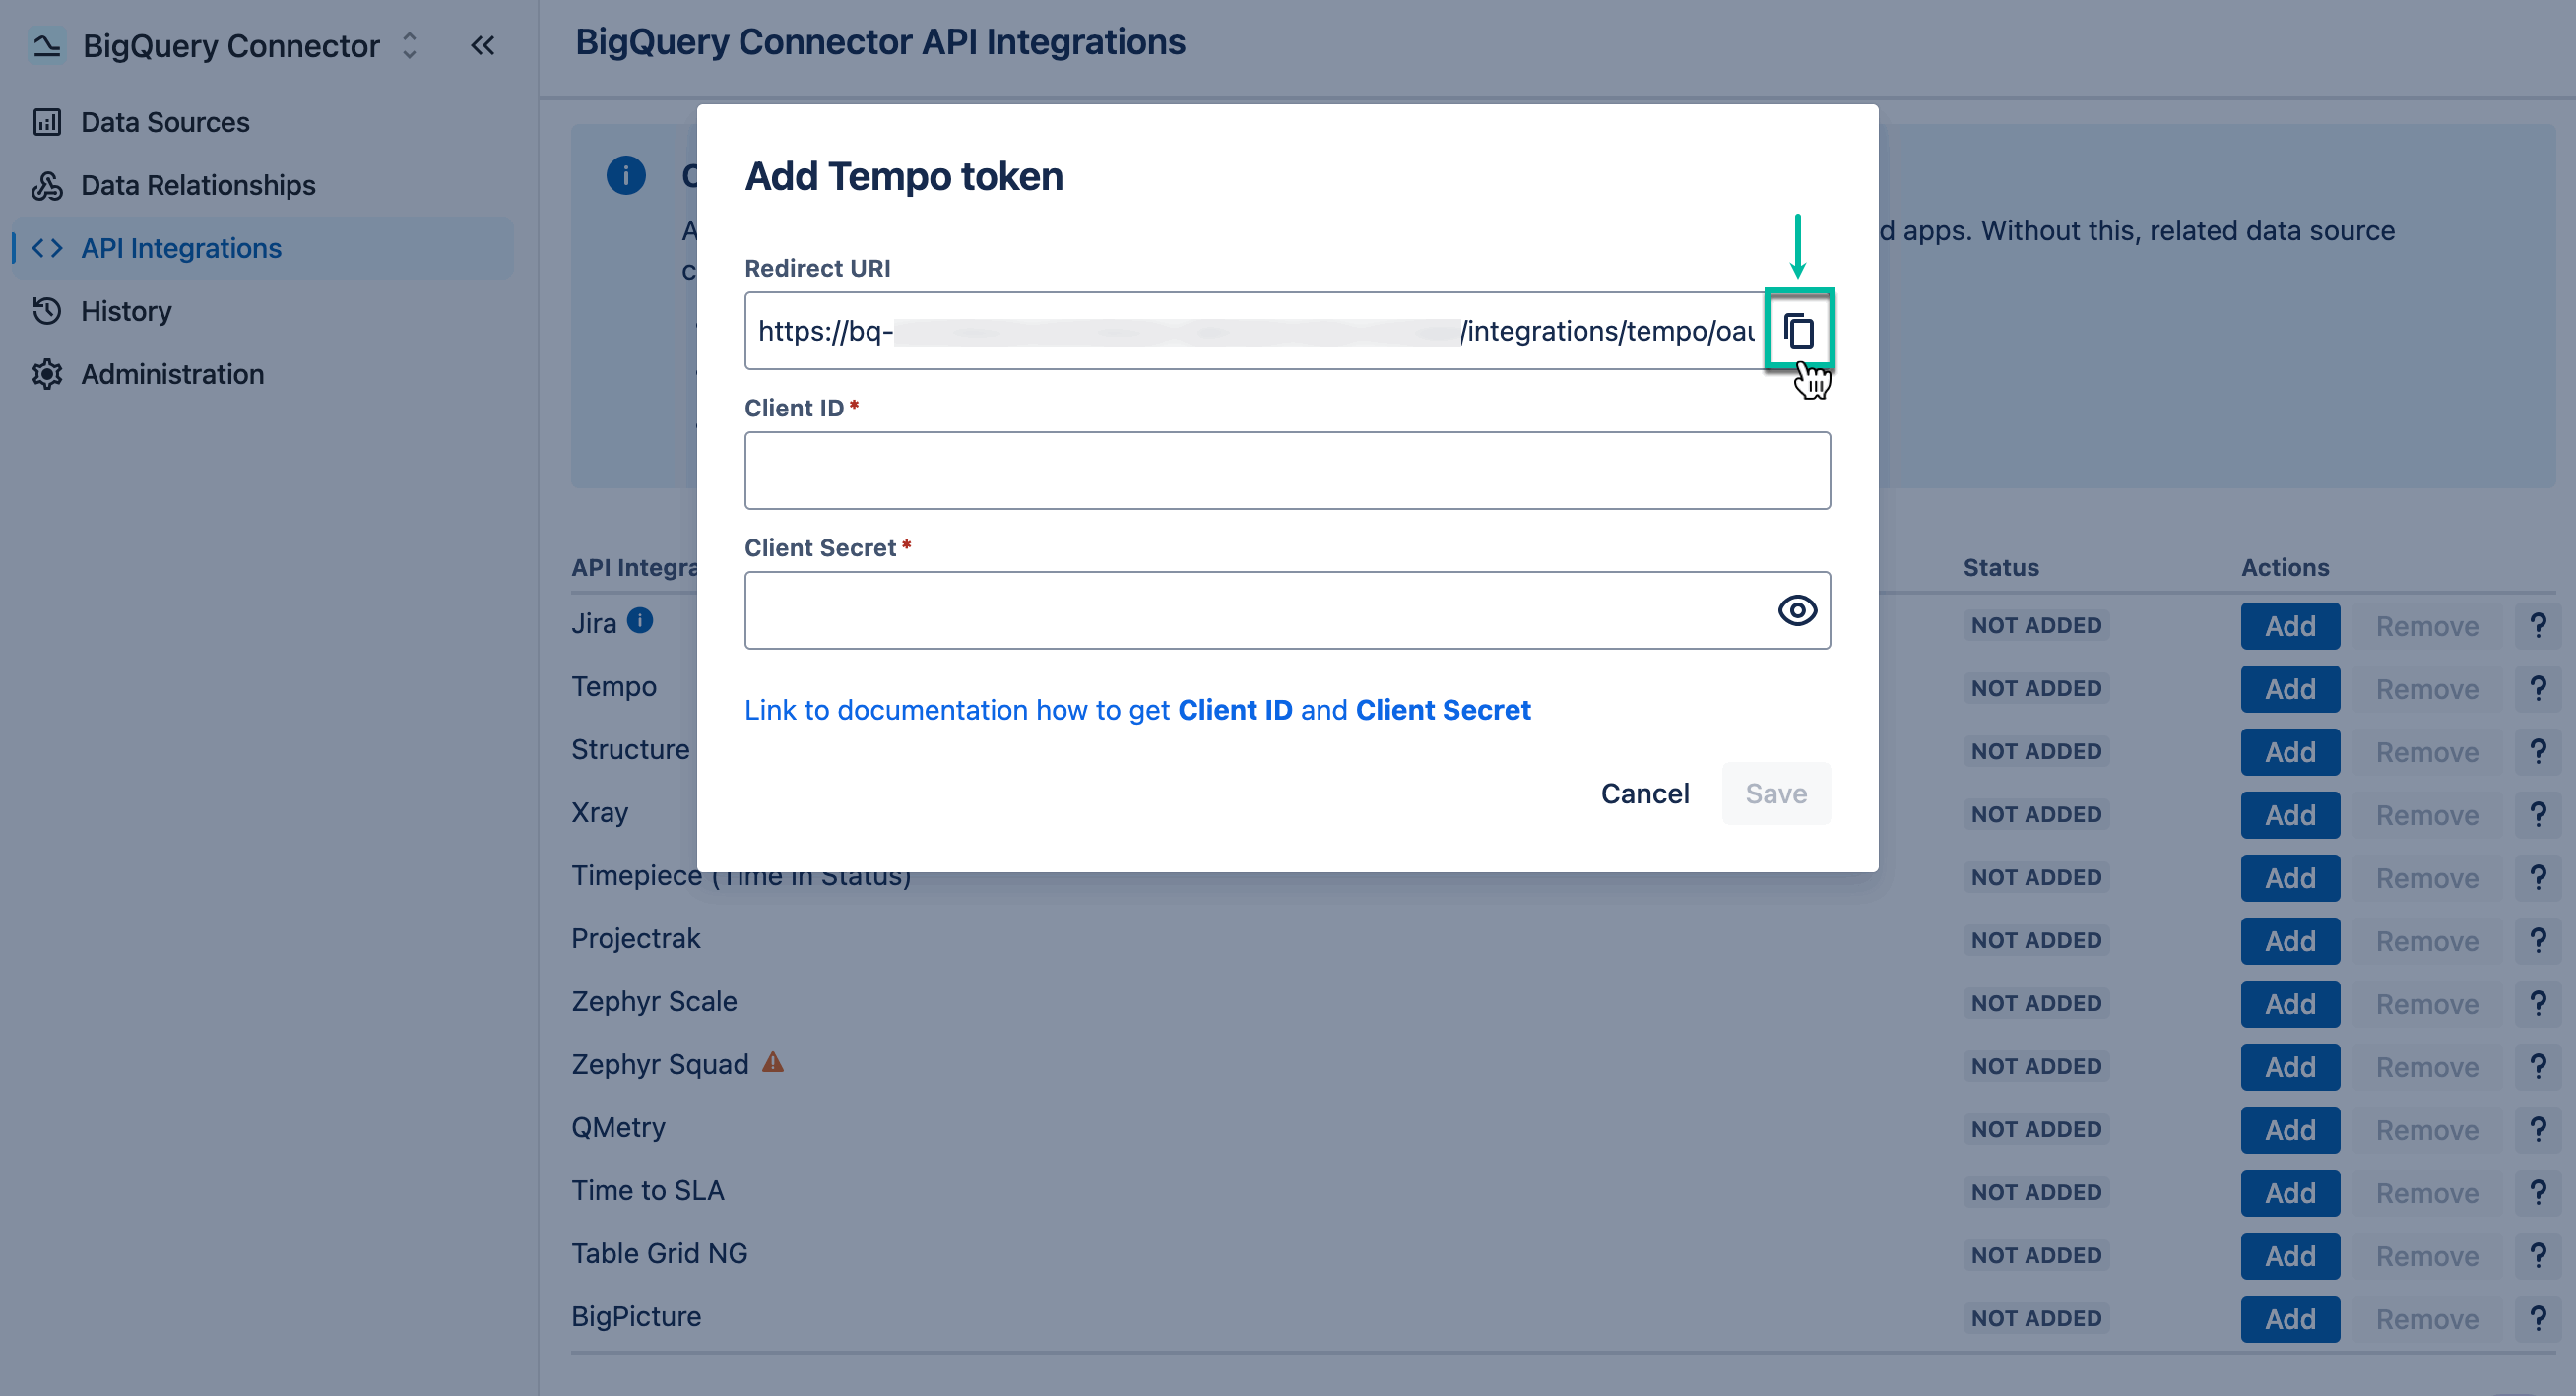The image size is (2576, 1396).
Task: Add the Zephyr Scale integration
Action: (x=2290, y=1003)
